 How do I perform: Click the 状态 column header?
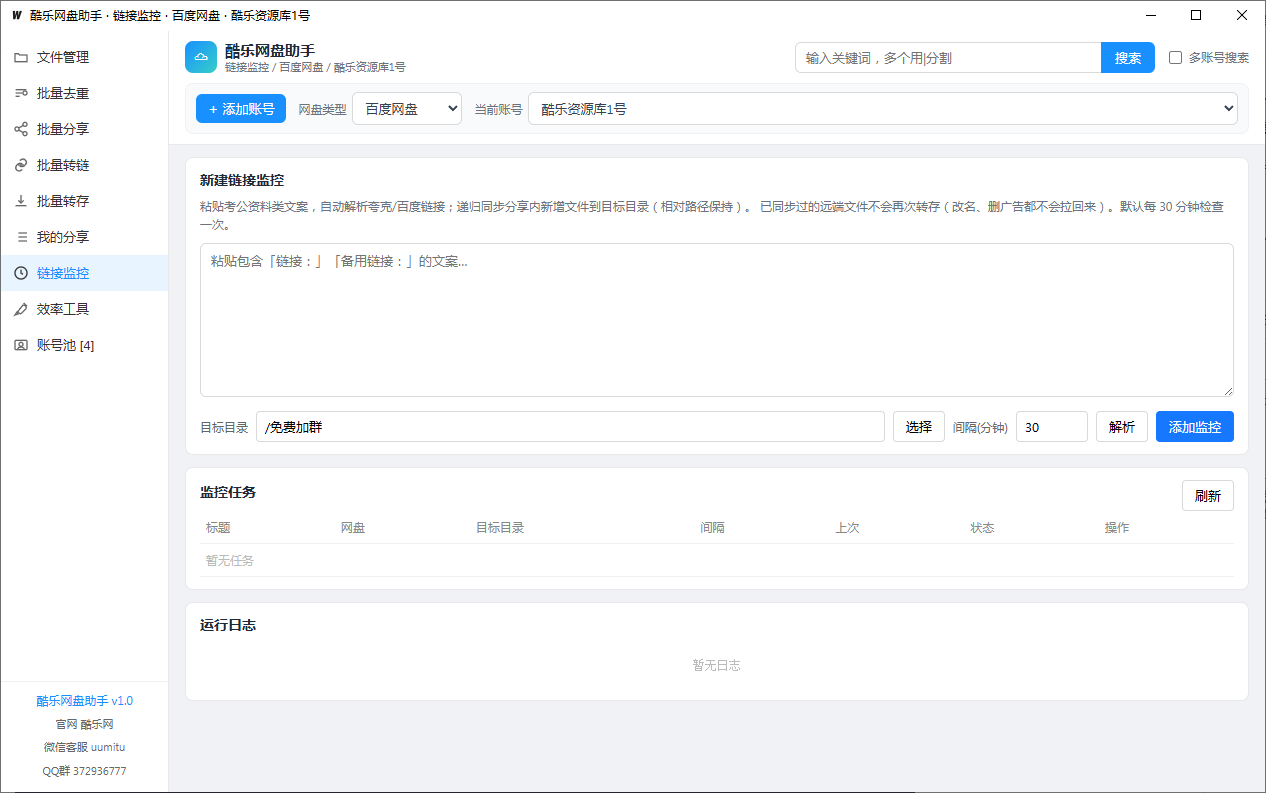983,528
